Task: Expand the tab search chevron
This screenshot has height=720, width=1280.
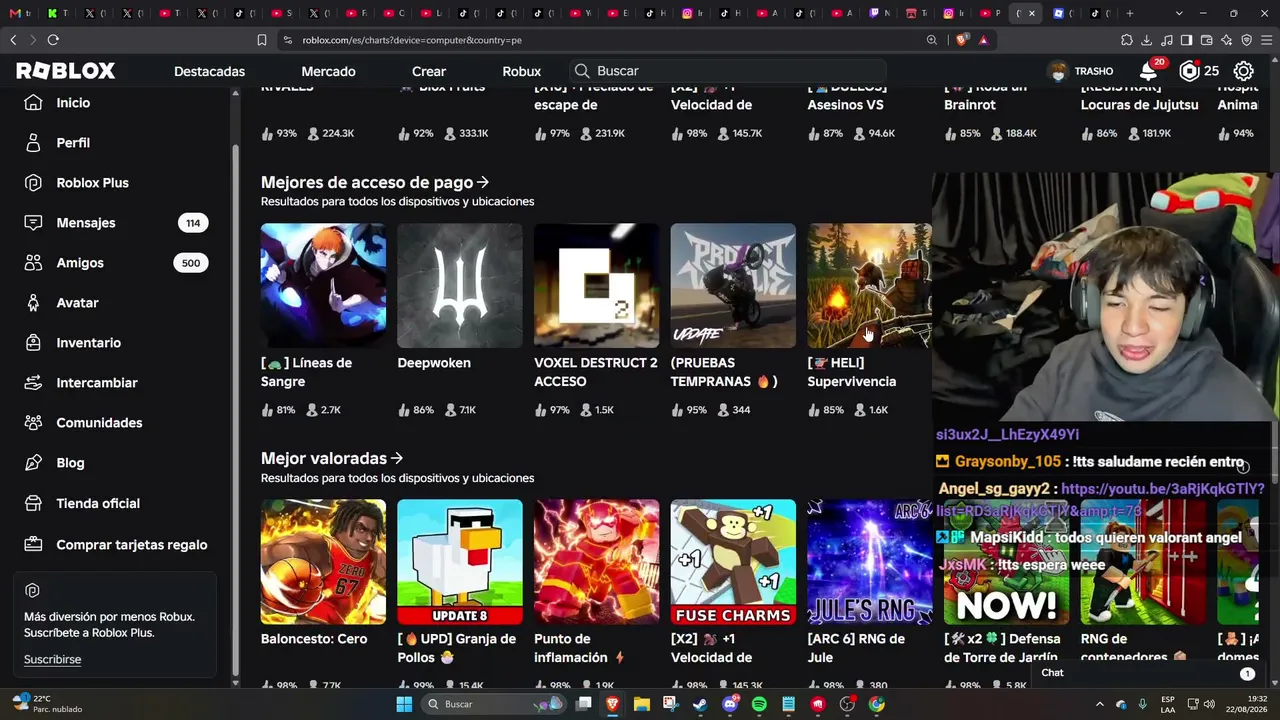Action: pyautogui.click(x=1180, y=13)
